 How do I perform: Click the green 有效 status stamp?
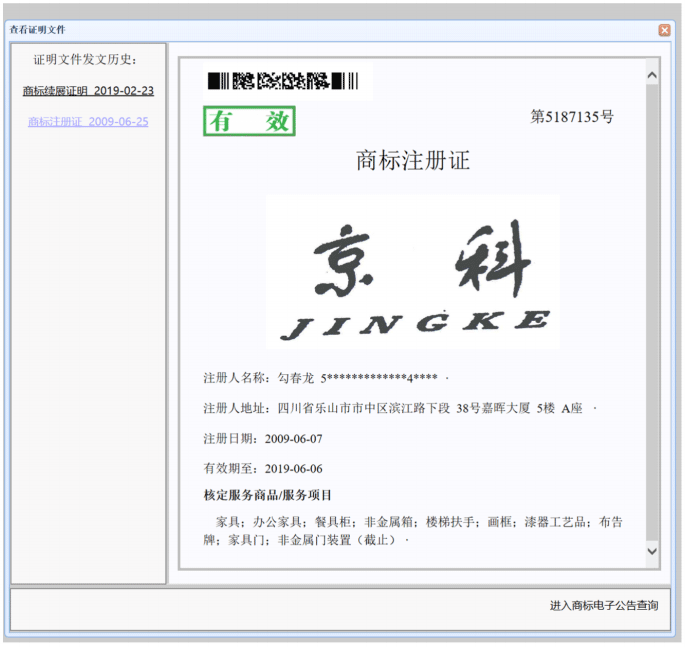coord(249,121)
